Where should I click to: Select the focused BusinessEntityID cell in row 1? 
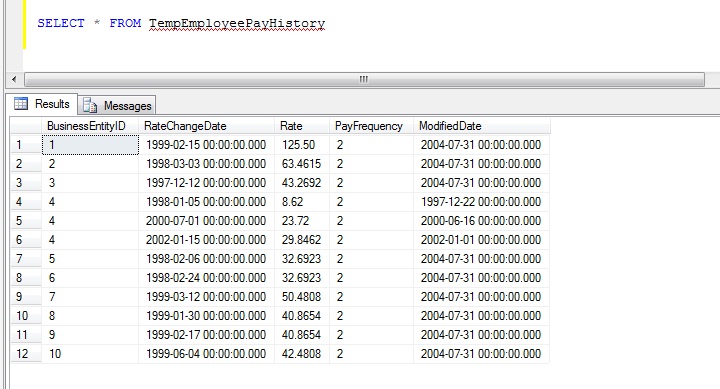click(90, 145)
